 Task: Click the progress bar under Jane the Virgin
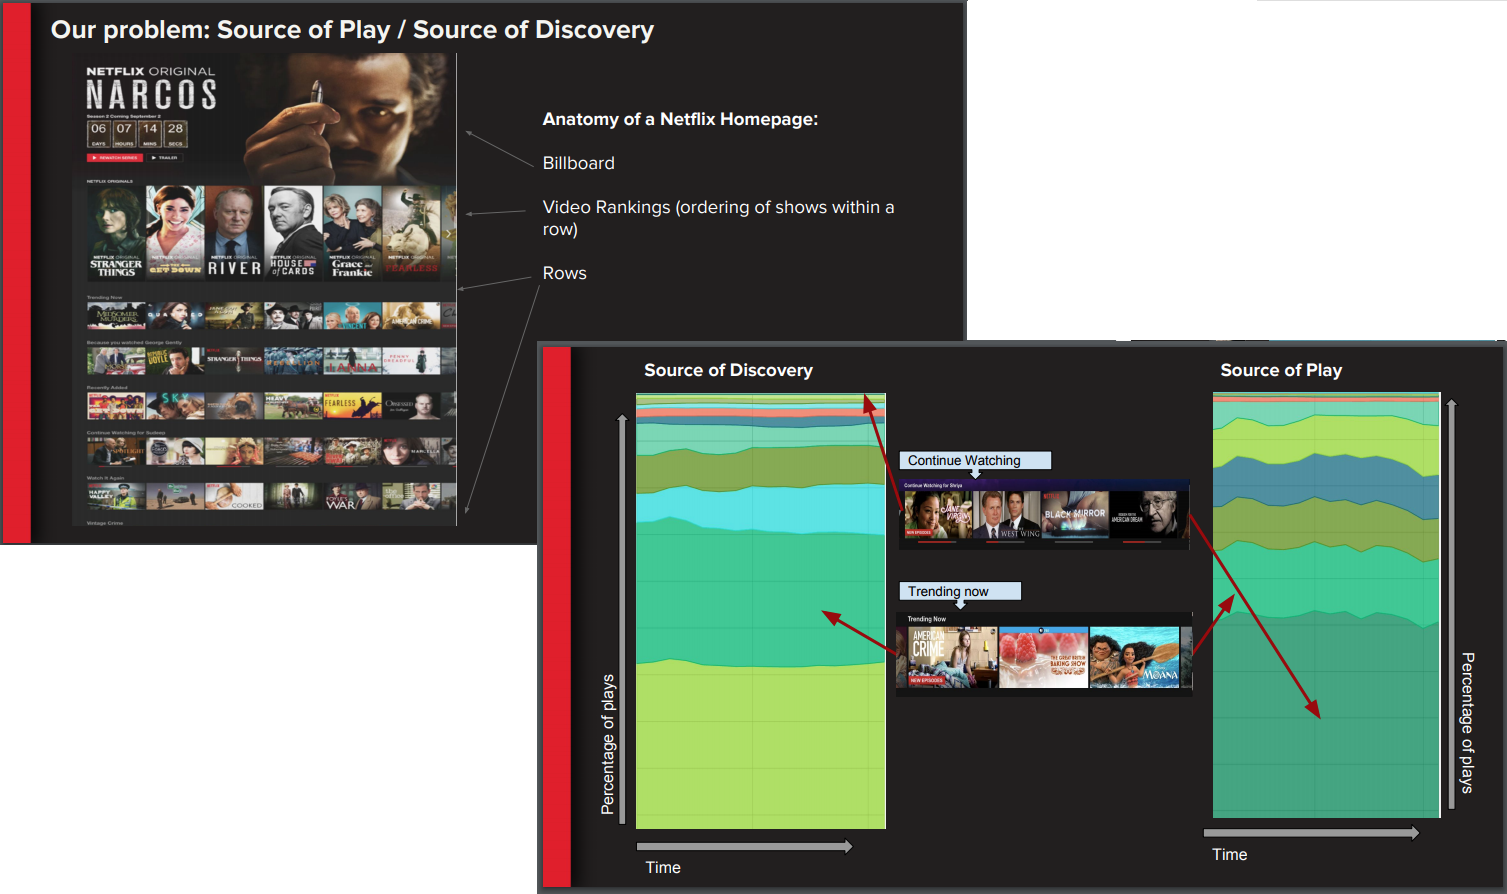937,542
